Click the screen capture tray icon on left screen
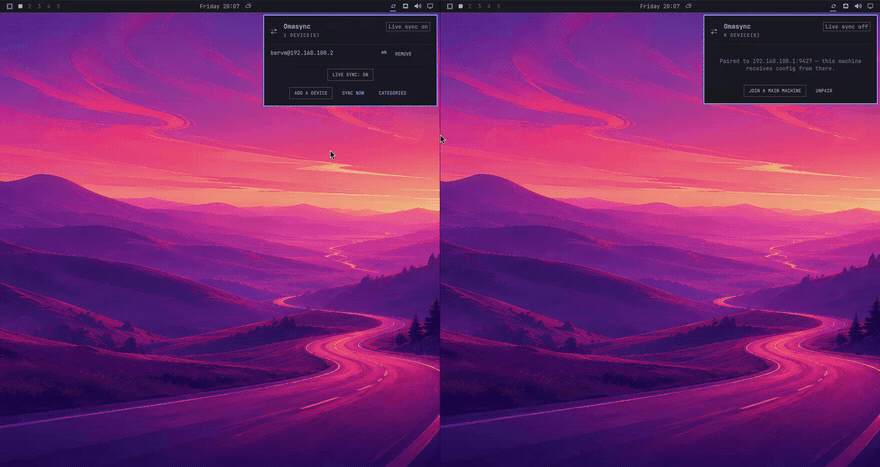The height and width of the screenshot is (467, 880). pos(406,6)
